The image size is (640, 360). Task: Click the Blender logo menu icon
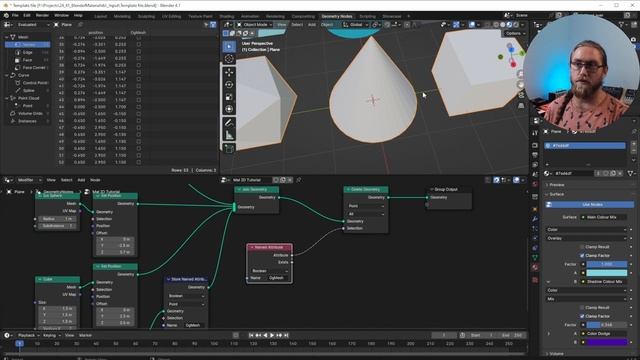[6, 15]
